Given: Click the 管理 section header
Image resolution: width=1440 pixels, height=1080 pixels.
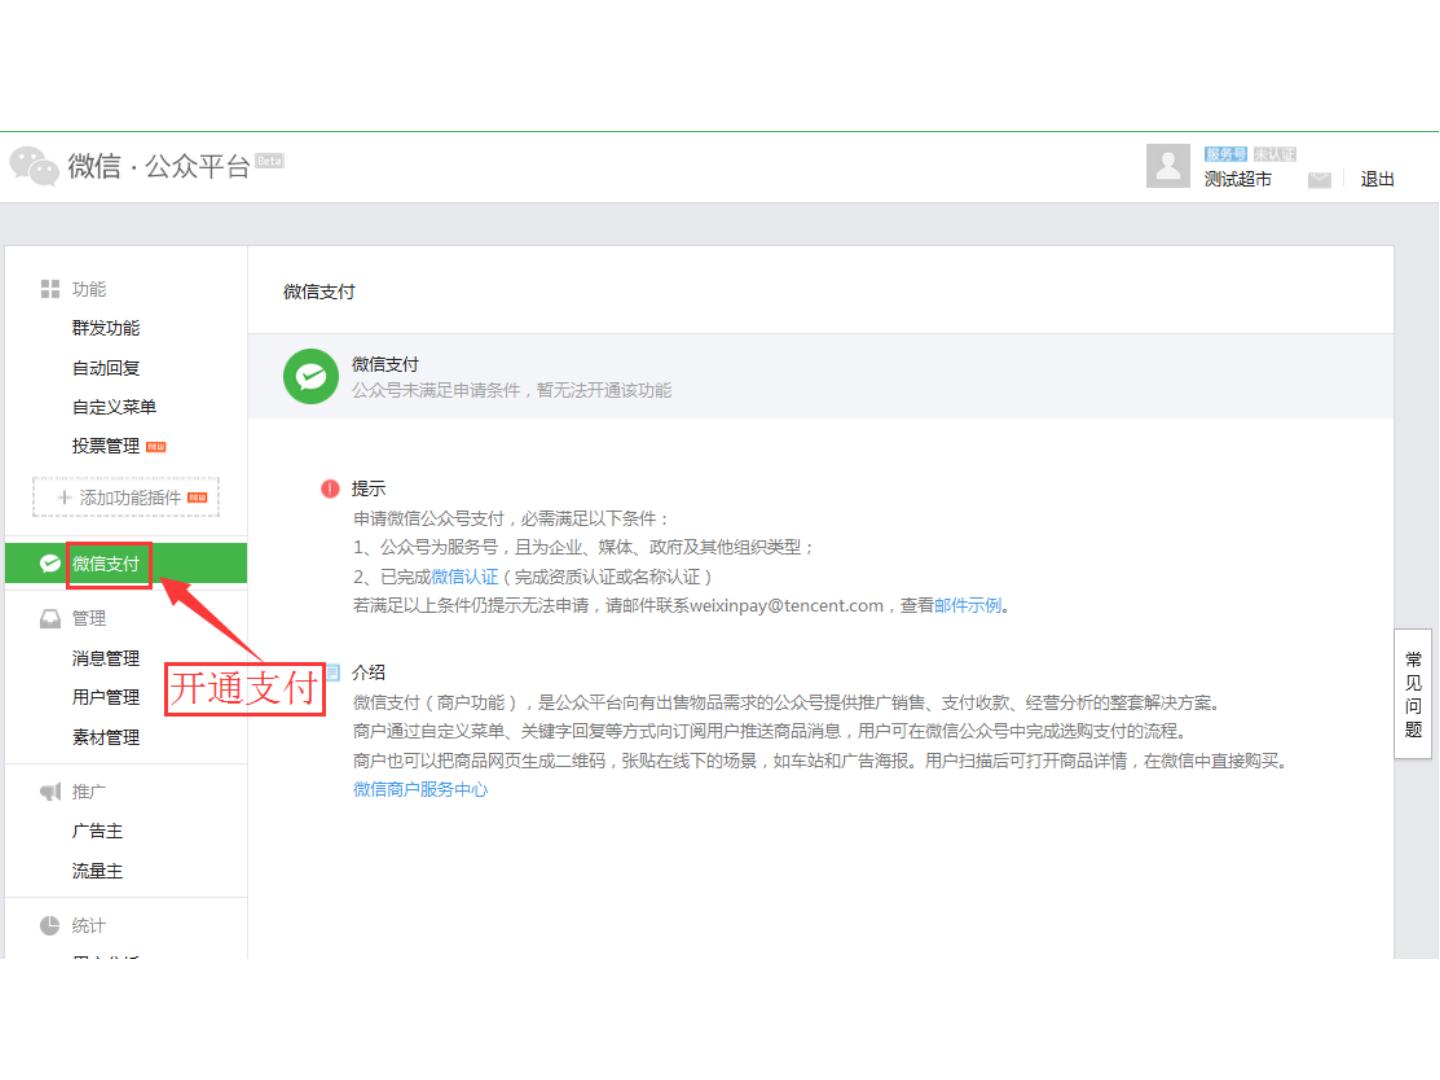Looking at the screenshot, I should (89, 619).
